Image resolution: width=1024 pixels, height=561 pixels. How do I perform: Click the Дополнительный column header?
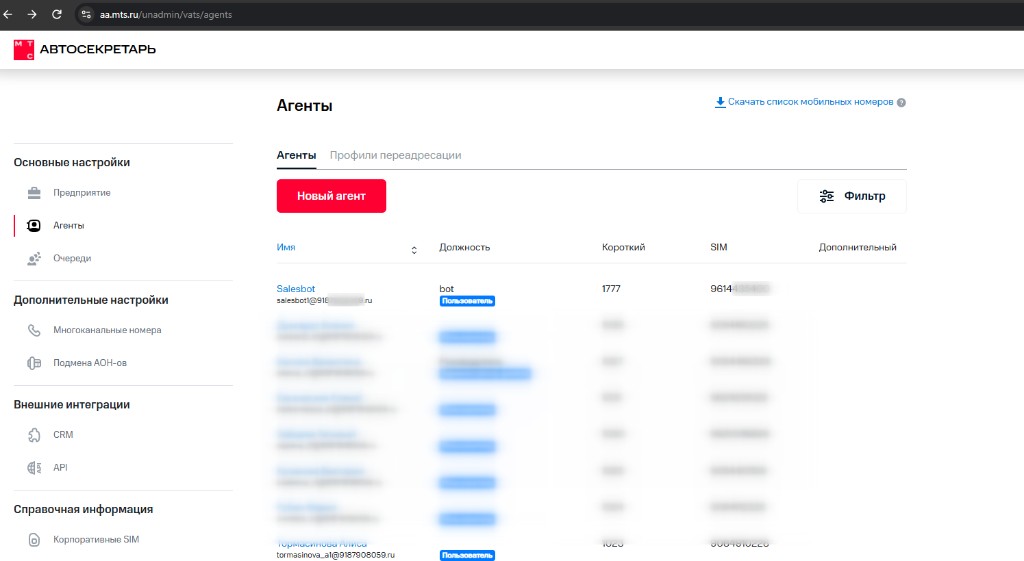tap(857, 248)
